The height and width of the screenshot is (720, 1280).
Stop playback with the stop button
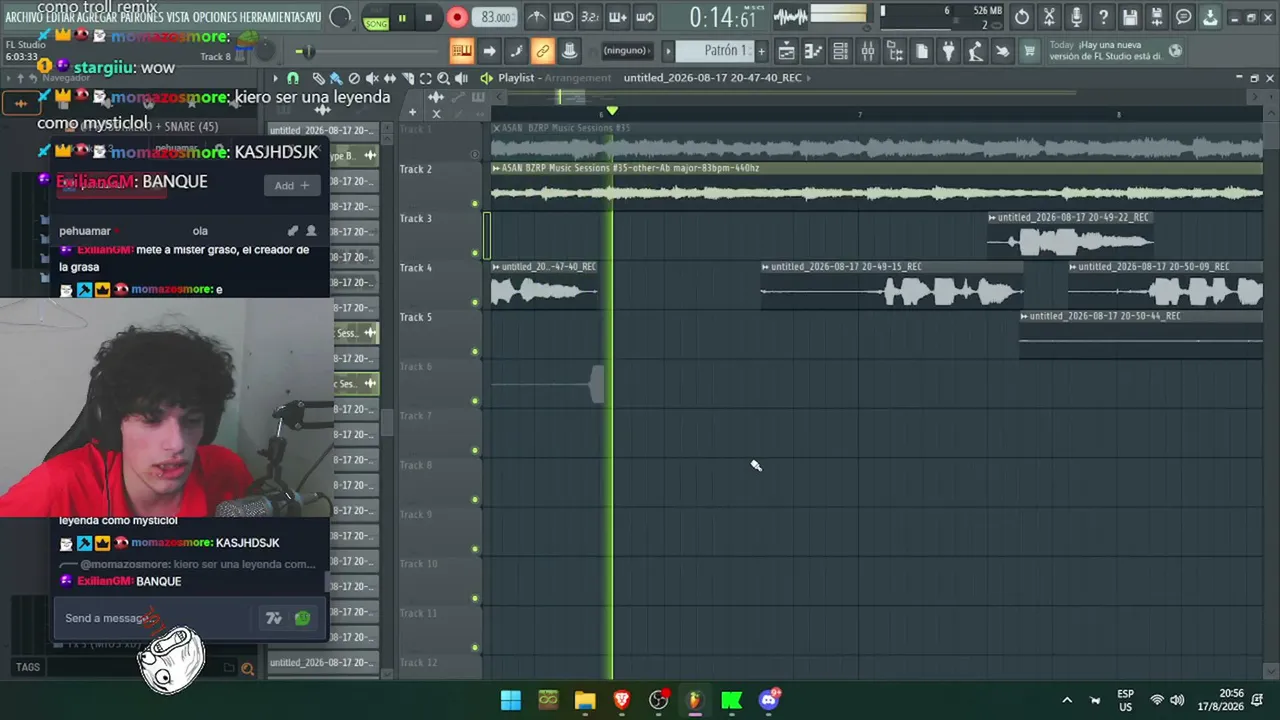[428, 17]
